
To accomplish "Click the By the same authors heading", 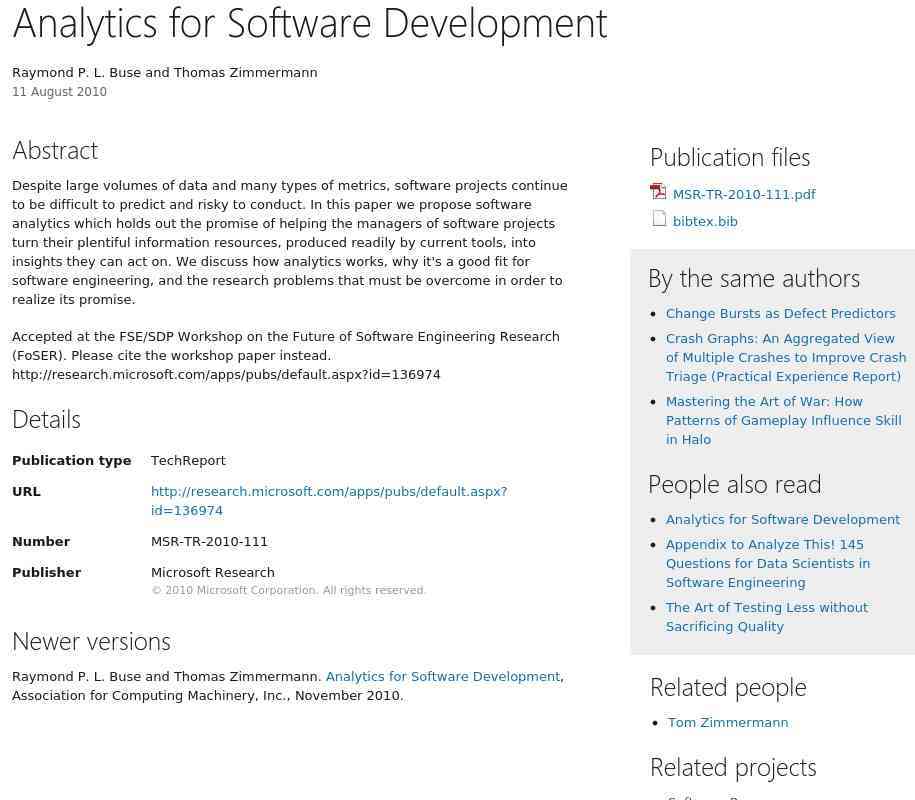I will coord(754,278).
